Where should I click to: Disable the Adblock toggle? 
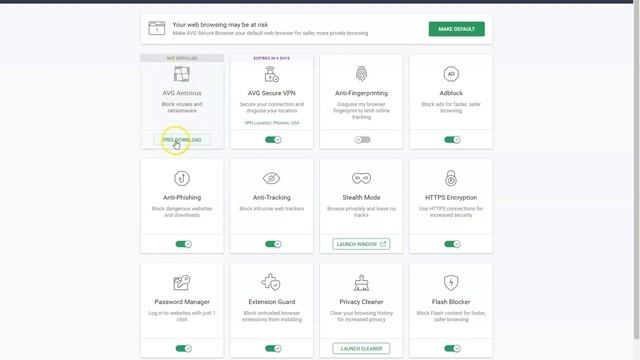452,140
